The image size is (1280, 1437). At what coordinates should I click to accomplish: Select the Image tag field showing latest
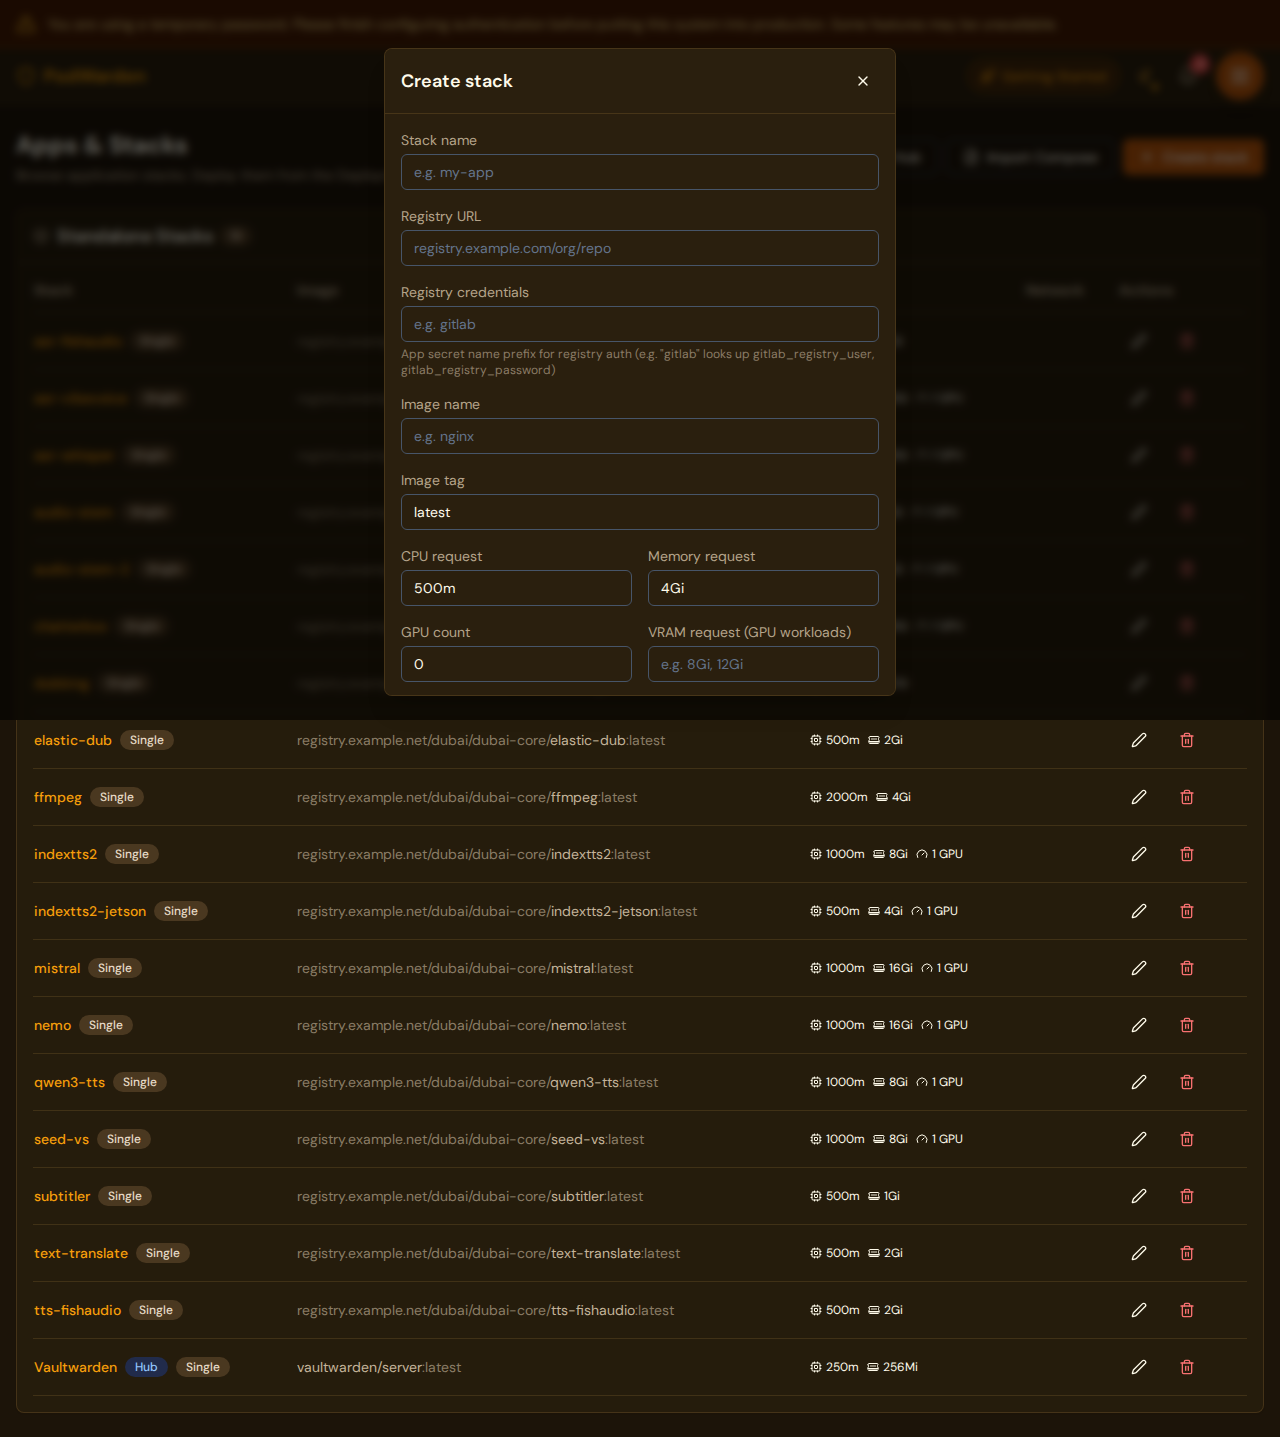(x=639, y=512)
